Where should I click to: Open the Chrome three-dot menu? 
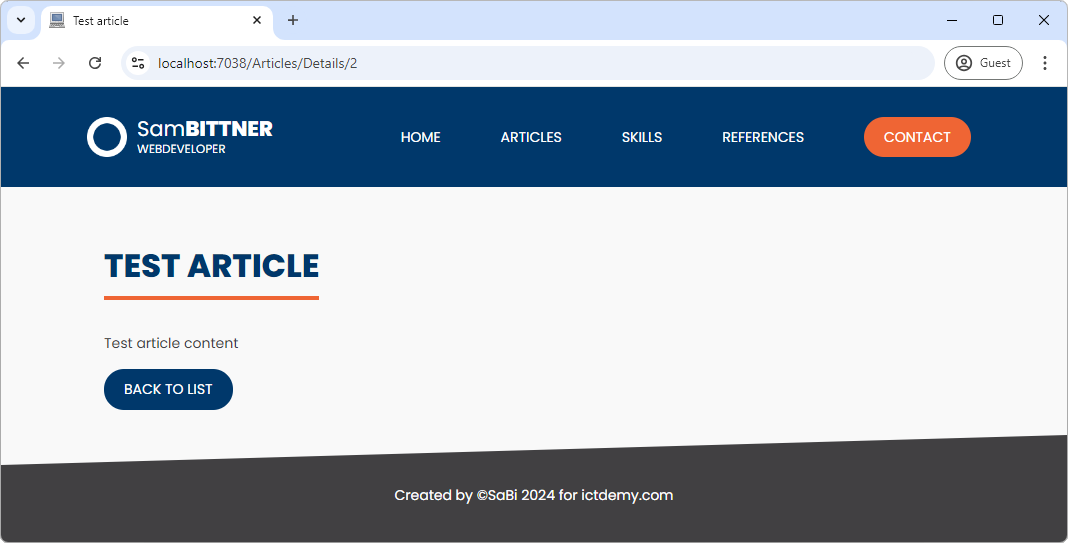[x=1045, y=63]
